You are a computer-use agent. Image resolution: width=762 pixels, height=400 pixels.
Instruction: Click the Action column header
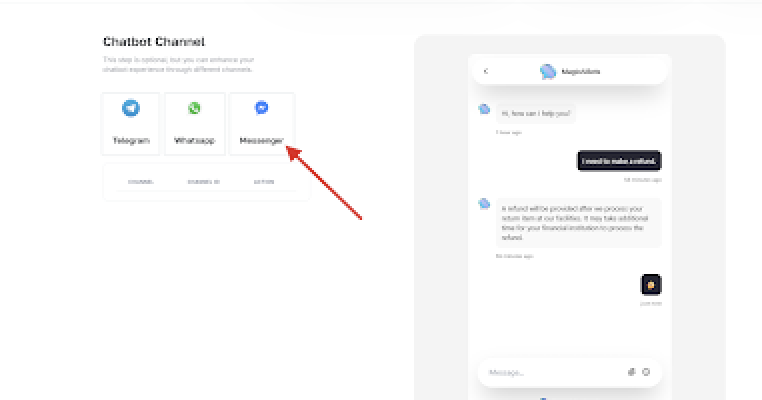coord(264,182)
